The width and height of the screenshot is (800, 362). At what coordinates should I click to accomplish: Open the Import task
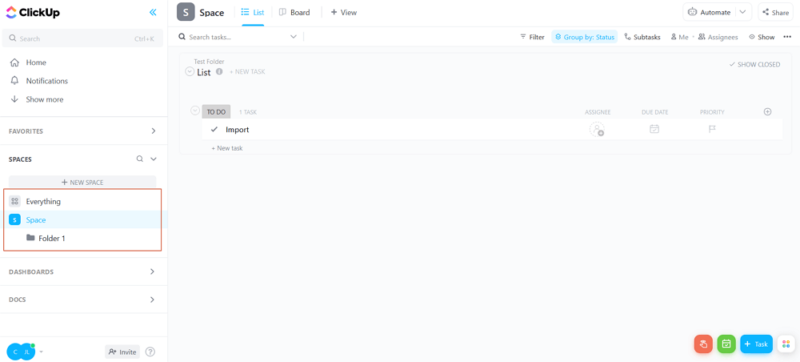tap(237, 130)
